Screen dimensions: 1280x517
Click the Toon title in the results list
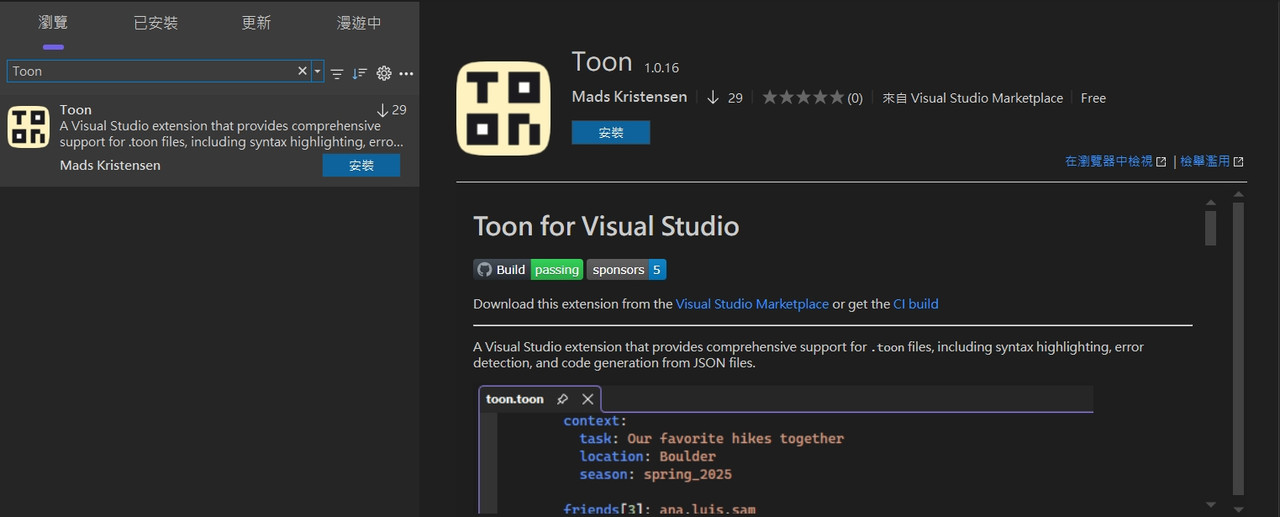click(76, 110)
